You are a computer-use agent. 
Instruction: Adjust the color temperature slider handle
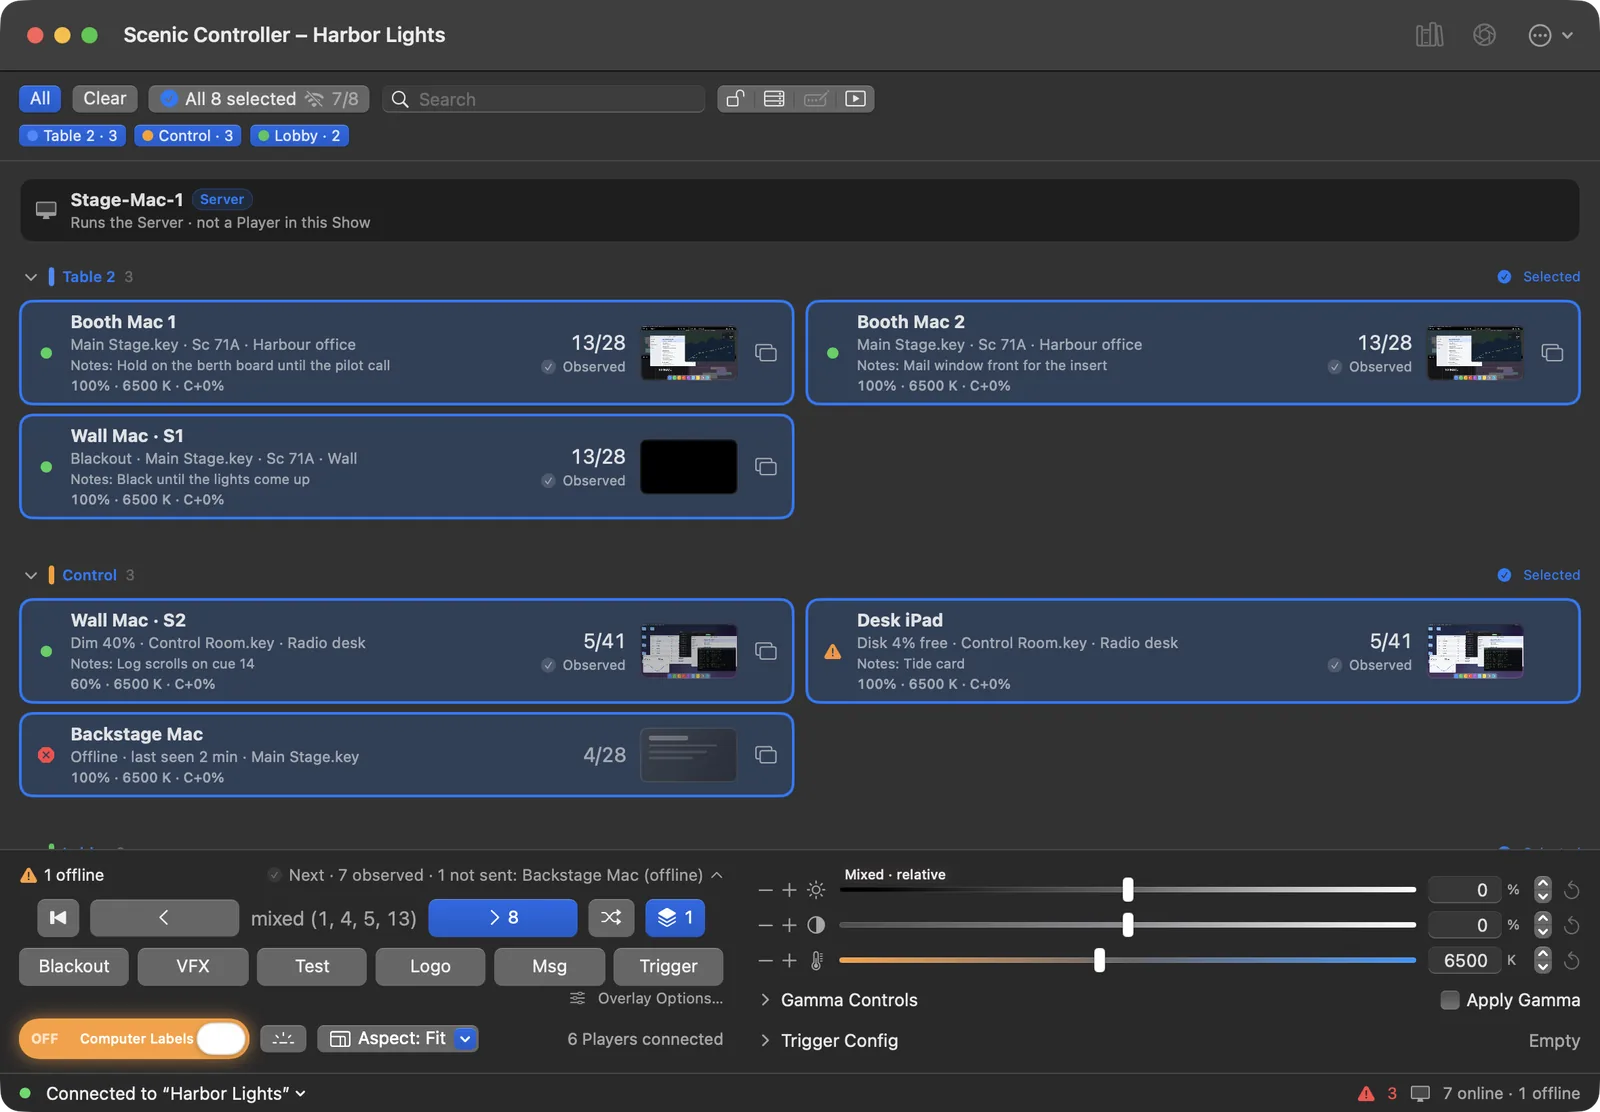point(1099,961)
